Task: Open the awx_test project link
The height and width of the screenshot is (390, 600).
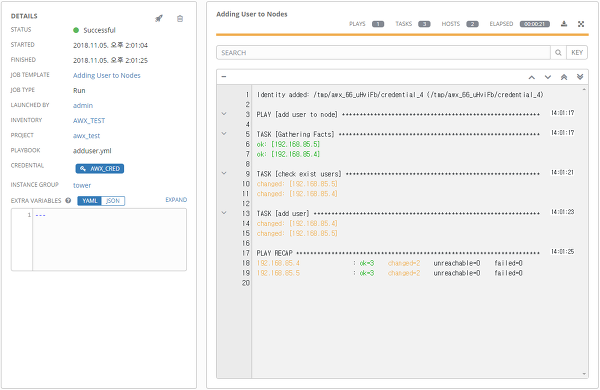Action: pos(86,135)
